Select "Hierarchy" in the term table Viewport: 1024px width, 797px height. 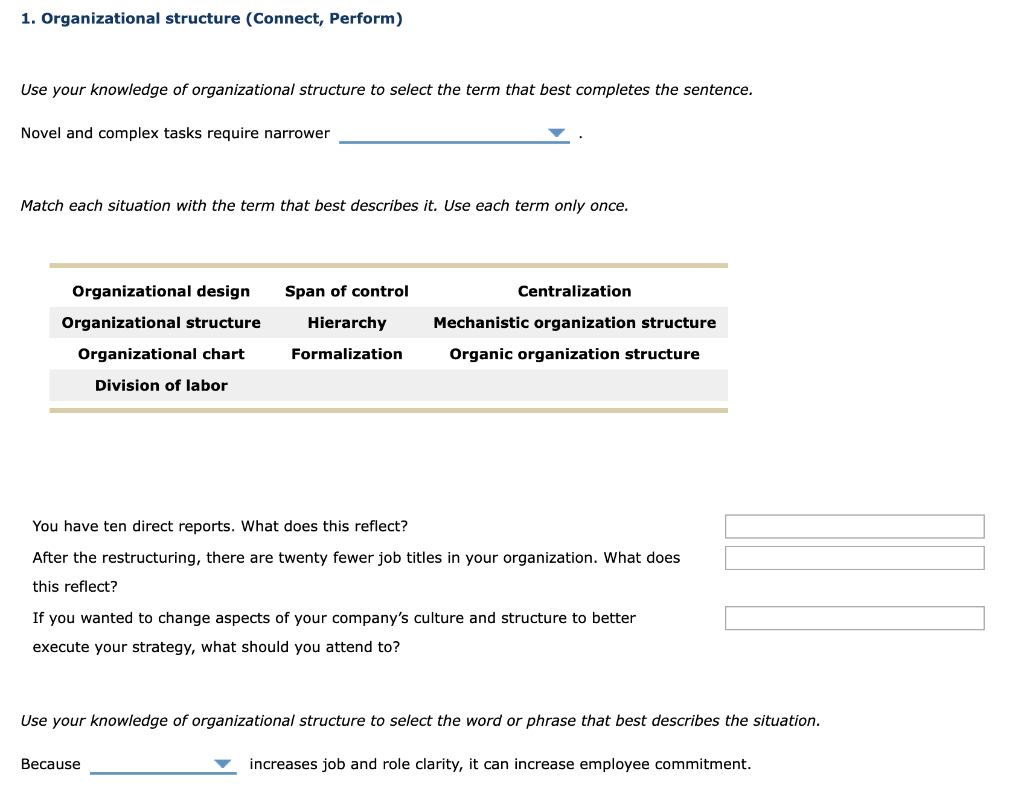click(346, 322)
